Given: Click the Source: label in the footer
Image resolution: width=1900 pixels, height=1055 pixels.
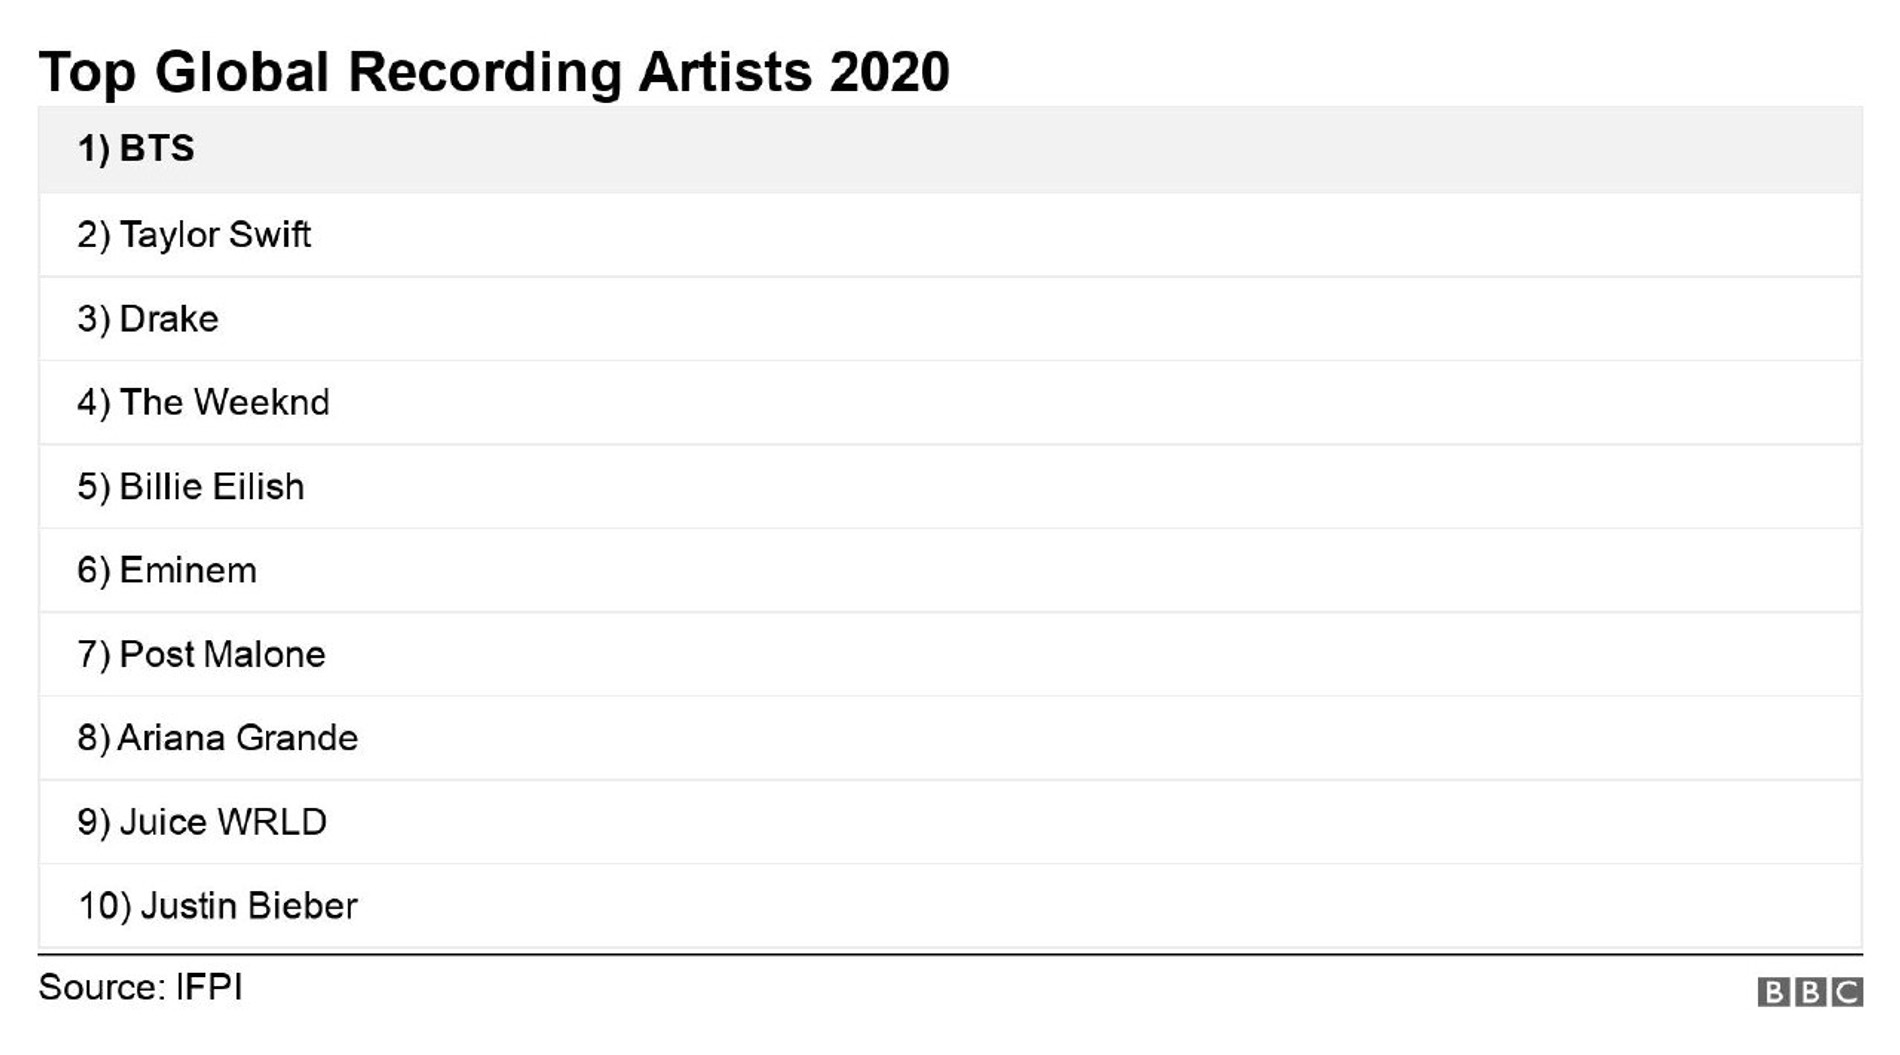Looking at the screenshot, I should coord(102,988).
